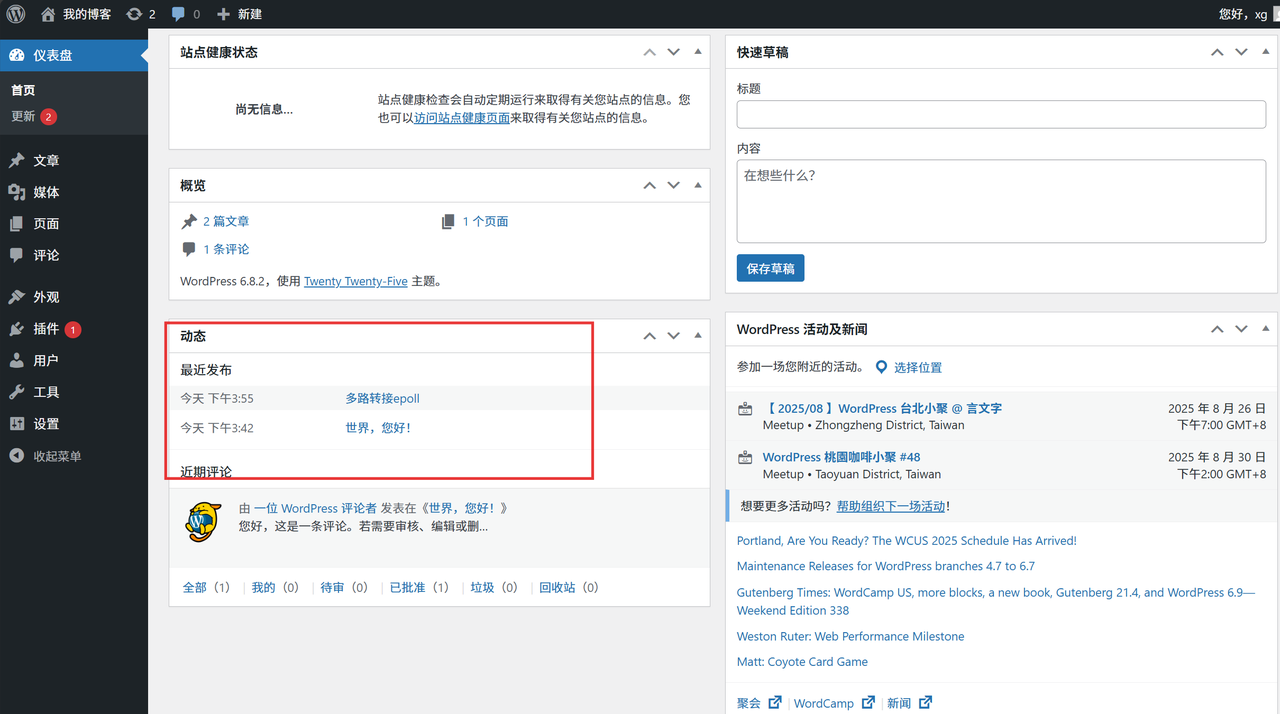This screenshot has height=714, width=1280.
Task: Open WordPress 桃園咖啡小聚 #48 link
Action: (x=841, y=457)
